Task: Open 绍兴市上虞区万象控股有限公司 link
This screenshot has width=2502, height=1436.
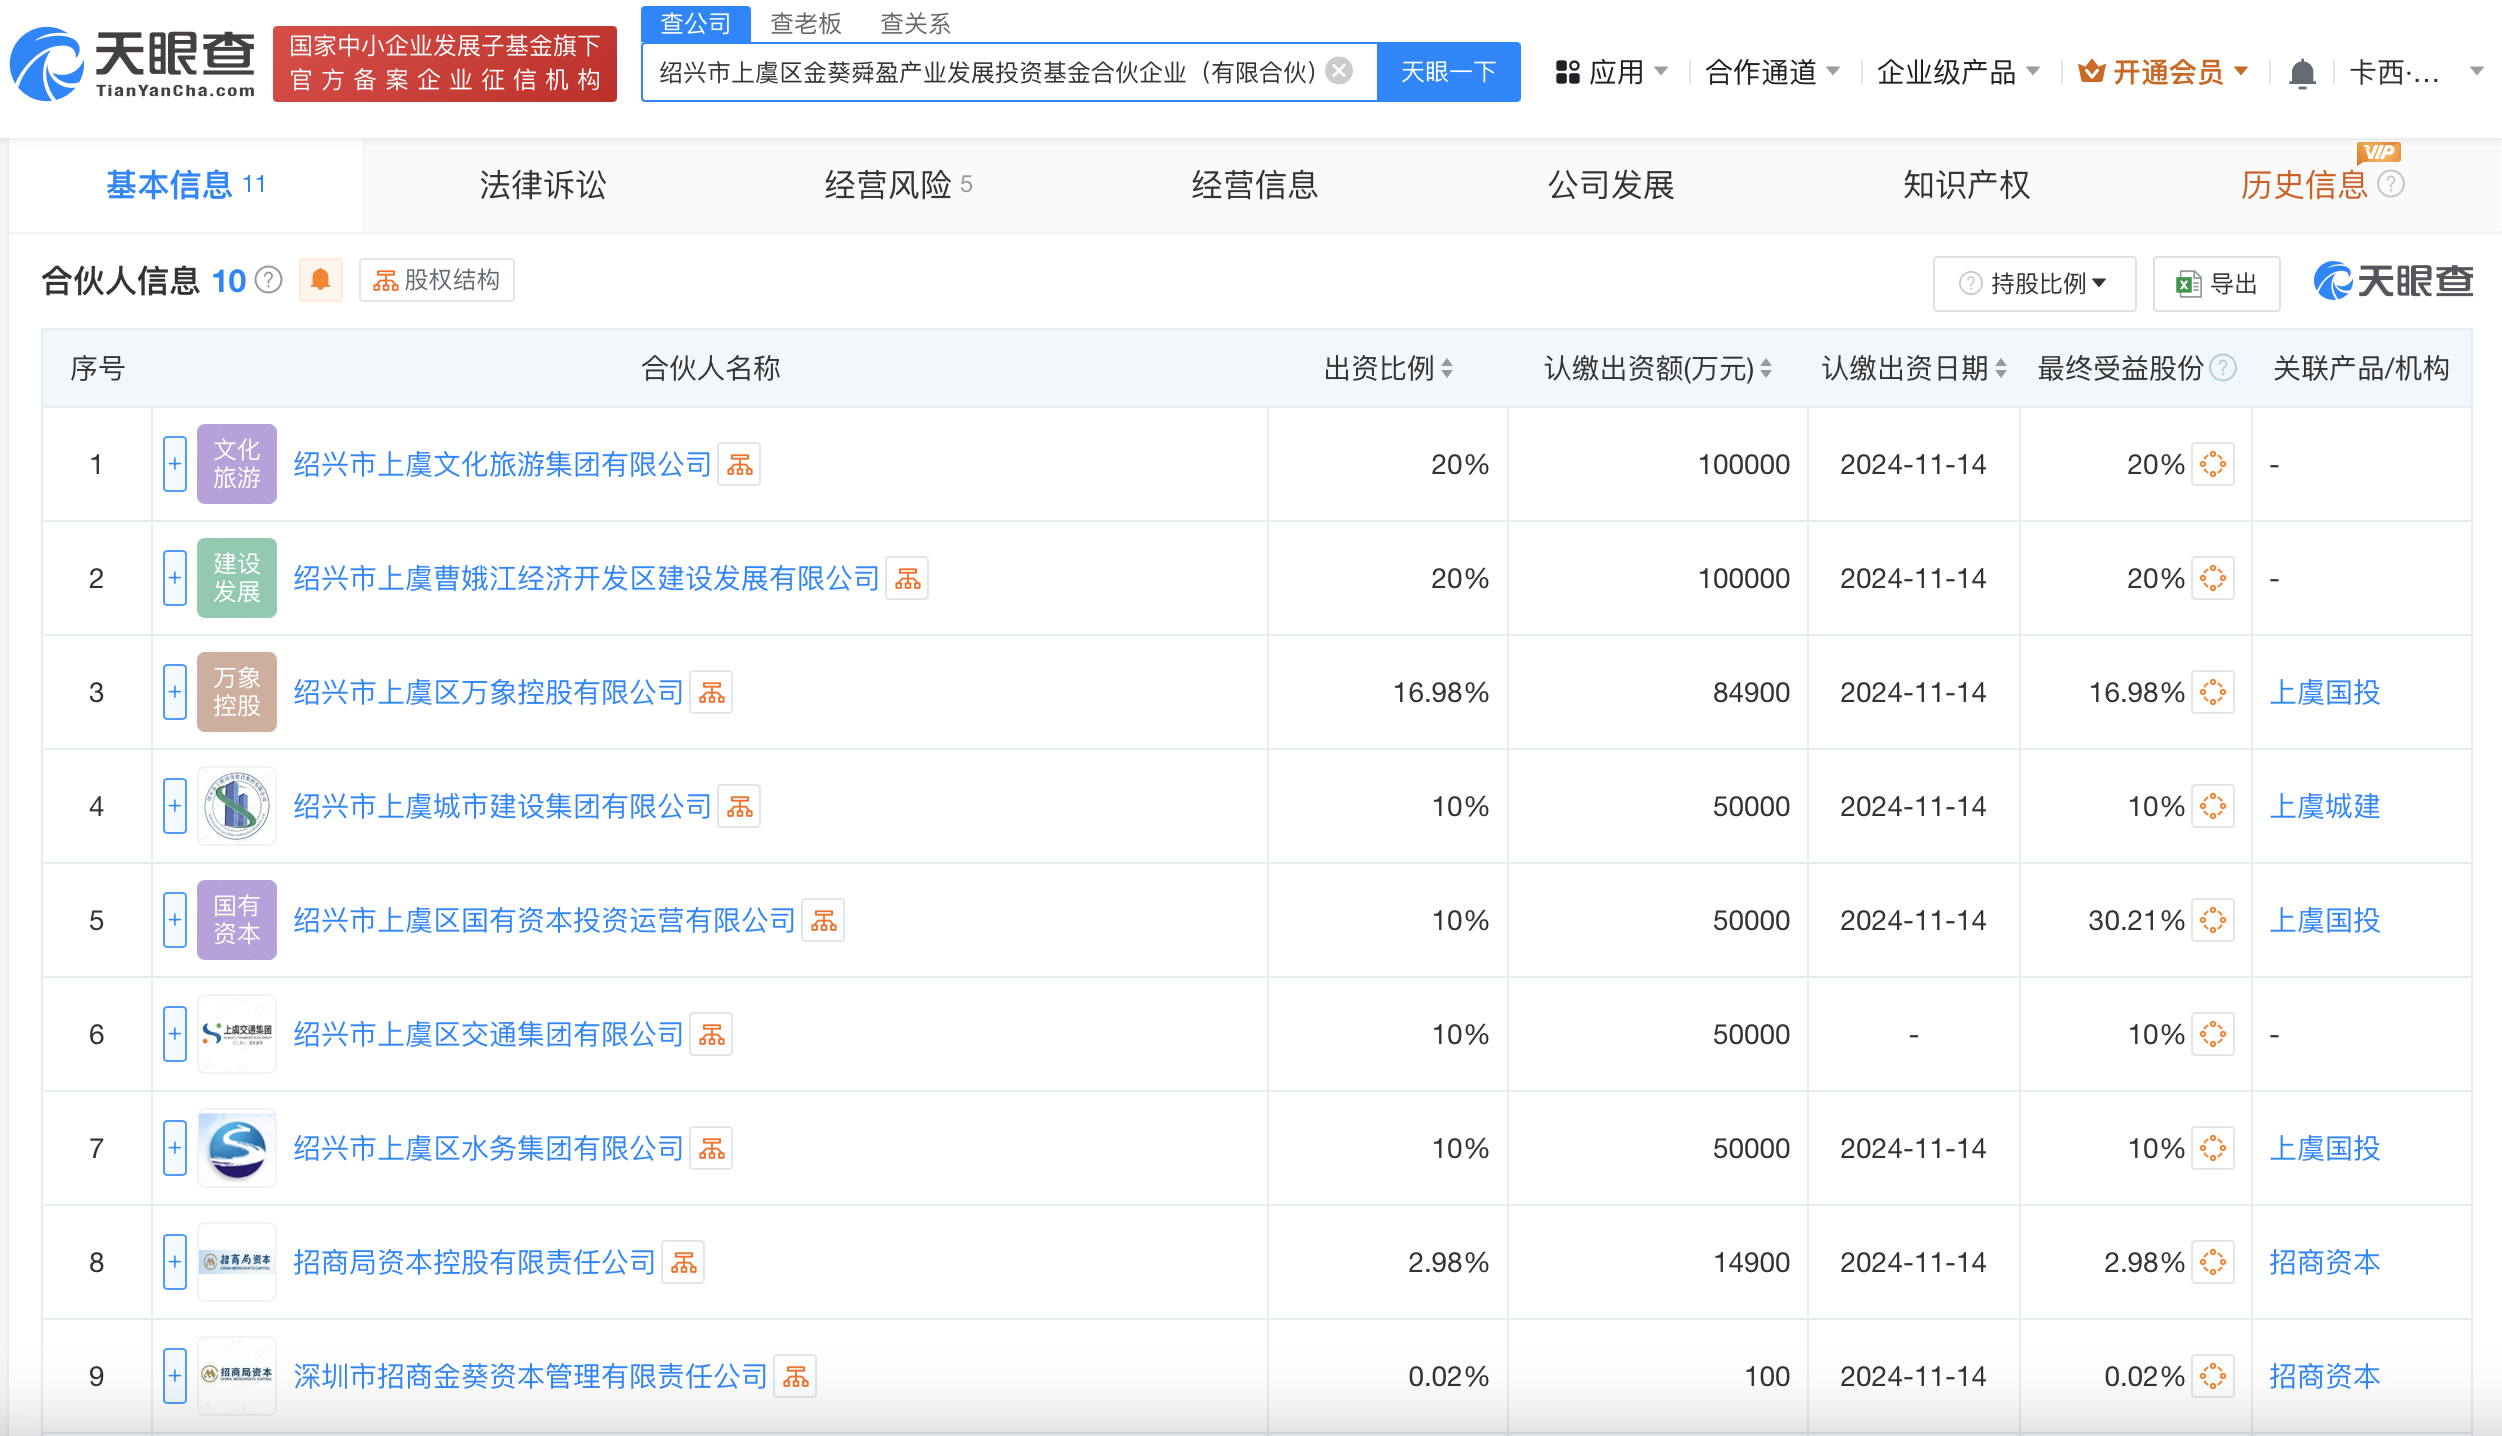Action: point(488,692)
